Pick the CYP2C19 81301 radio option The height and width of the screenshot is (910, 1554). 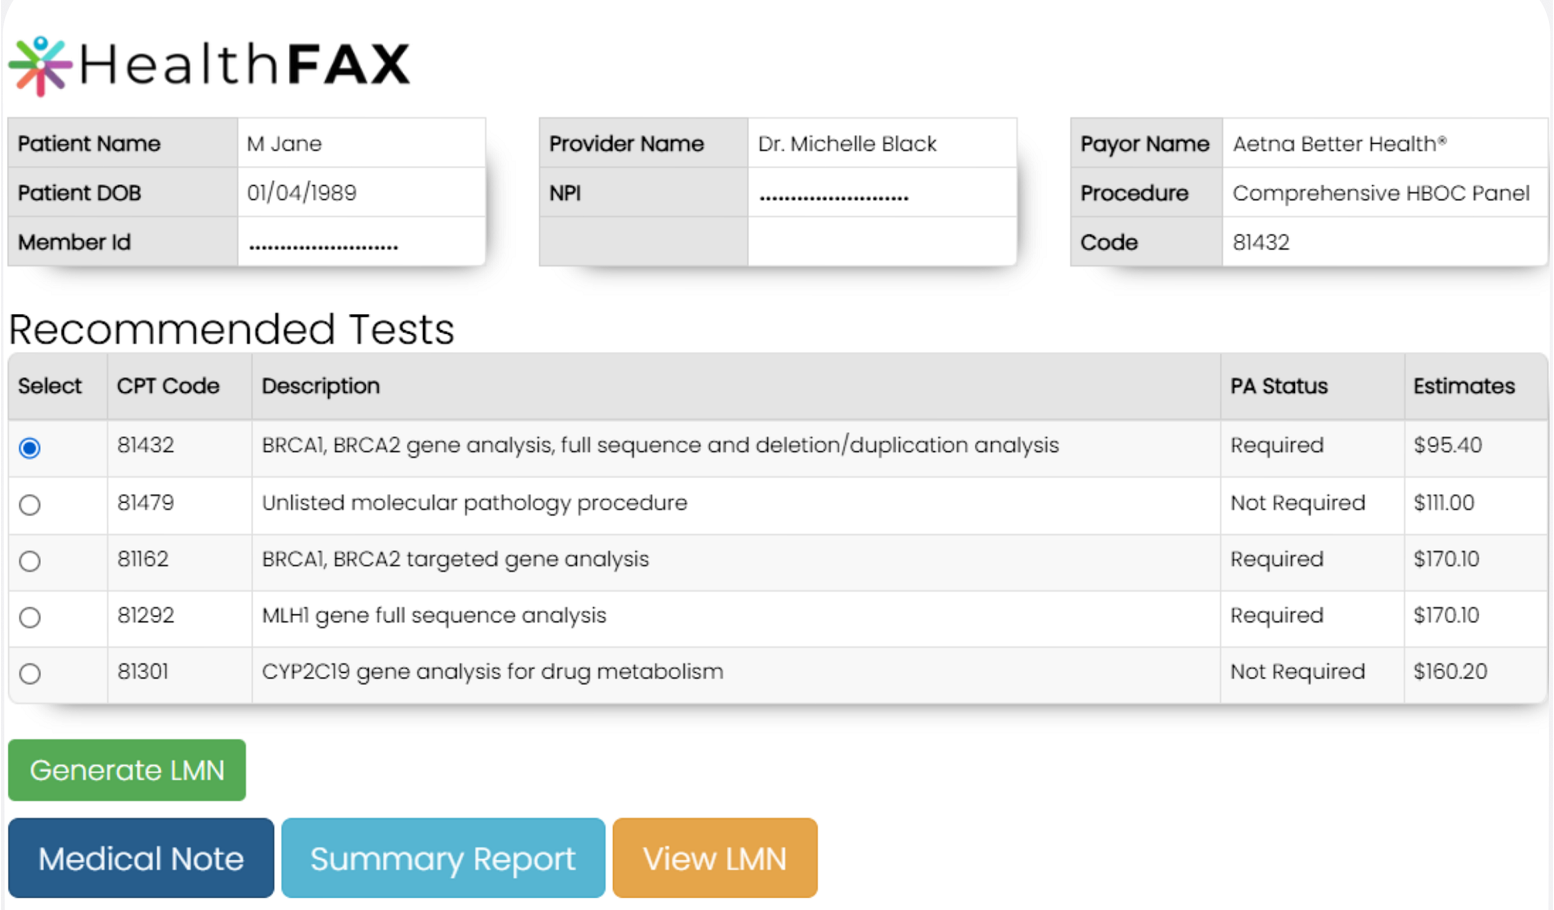(30, 674)
